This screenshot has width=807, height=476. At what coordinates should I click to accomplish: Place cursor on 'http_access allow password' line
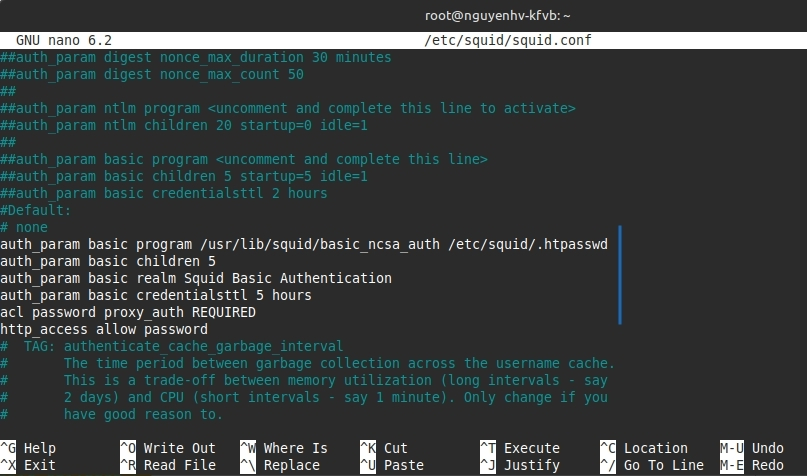[x=104, y=329]
